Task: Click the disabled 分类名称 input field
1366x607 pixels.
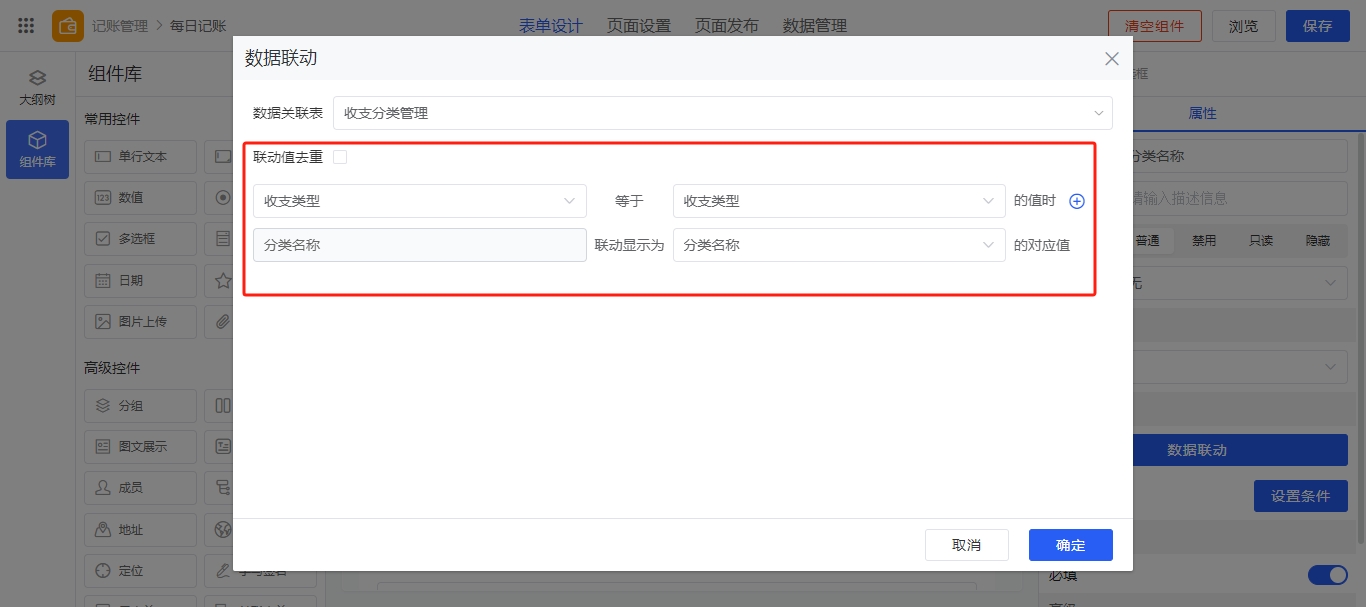Action: [419, 245]
